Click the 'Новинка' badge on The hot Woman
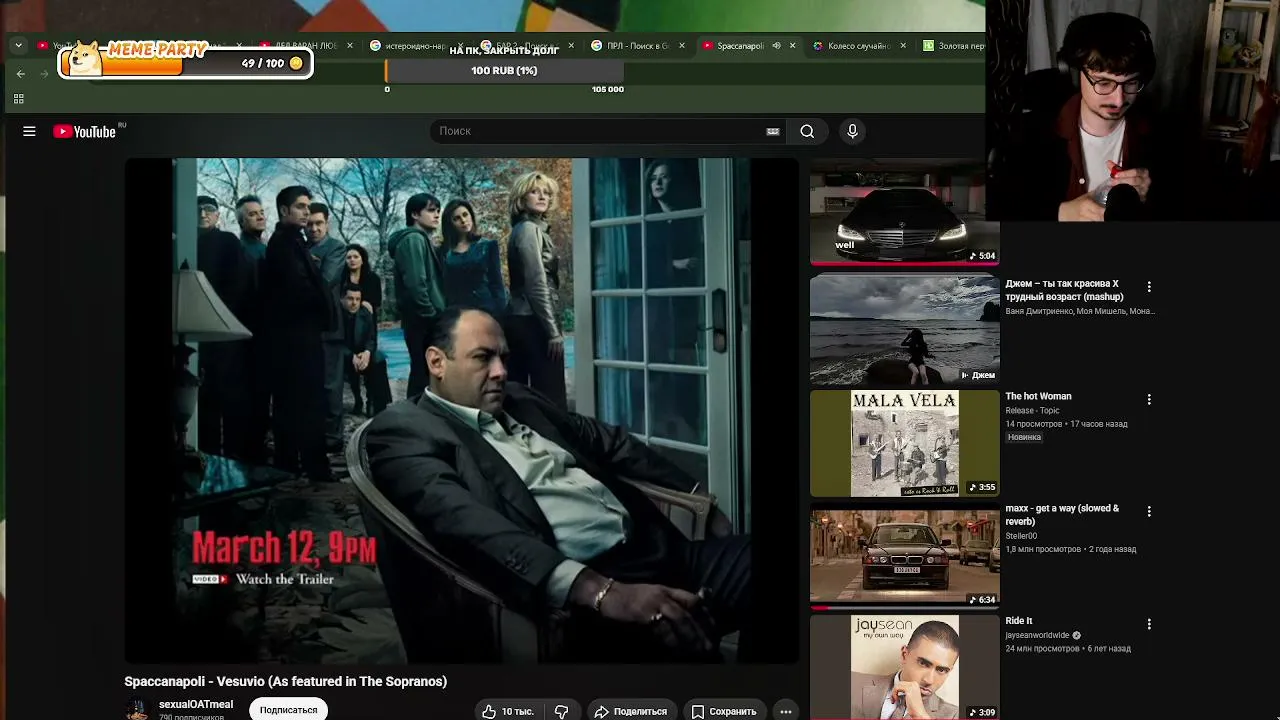The width and height of the screenshot is (1280, 720). click(1024, 437)
